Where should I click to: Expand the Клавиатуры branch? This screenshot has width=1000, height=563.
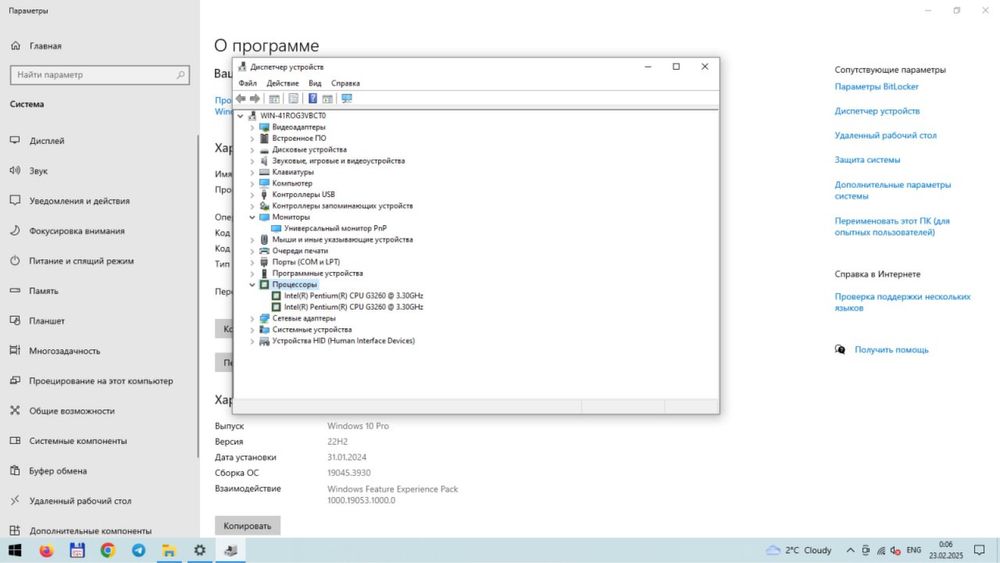pos(252,172)
